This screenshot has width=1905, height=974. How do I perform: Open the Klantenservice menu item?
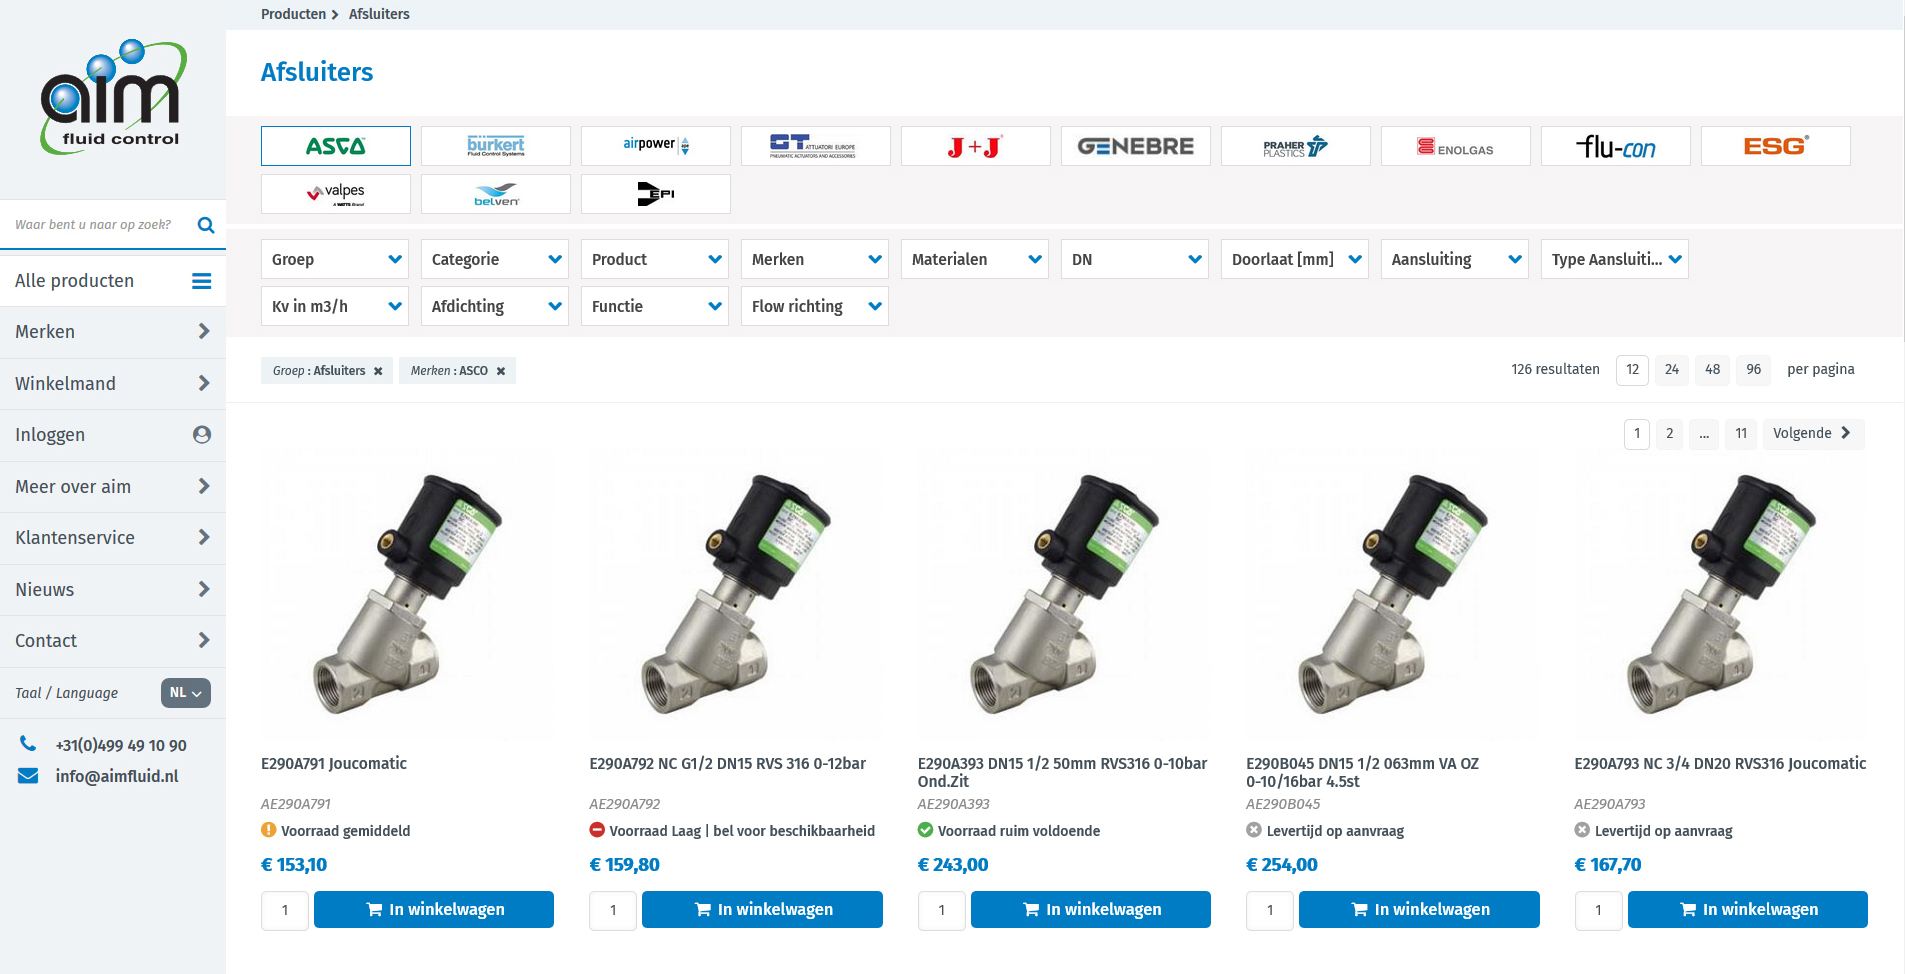[x=112, y=538]
